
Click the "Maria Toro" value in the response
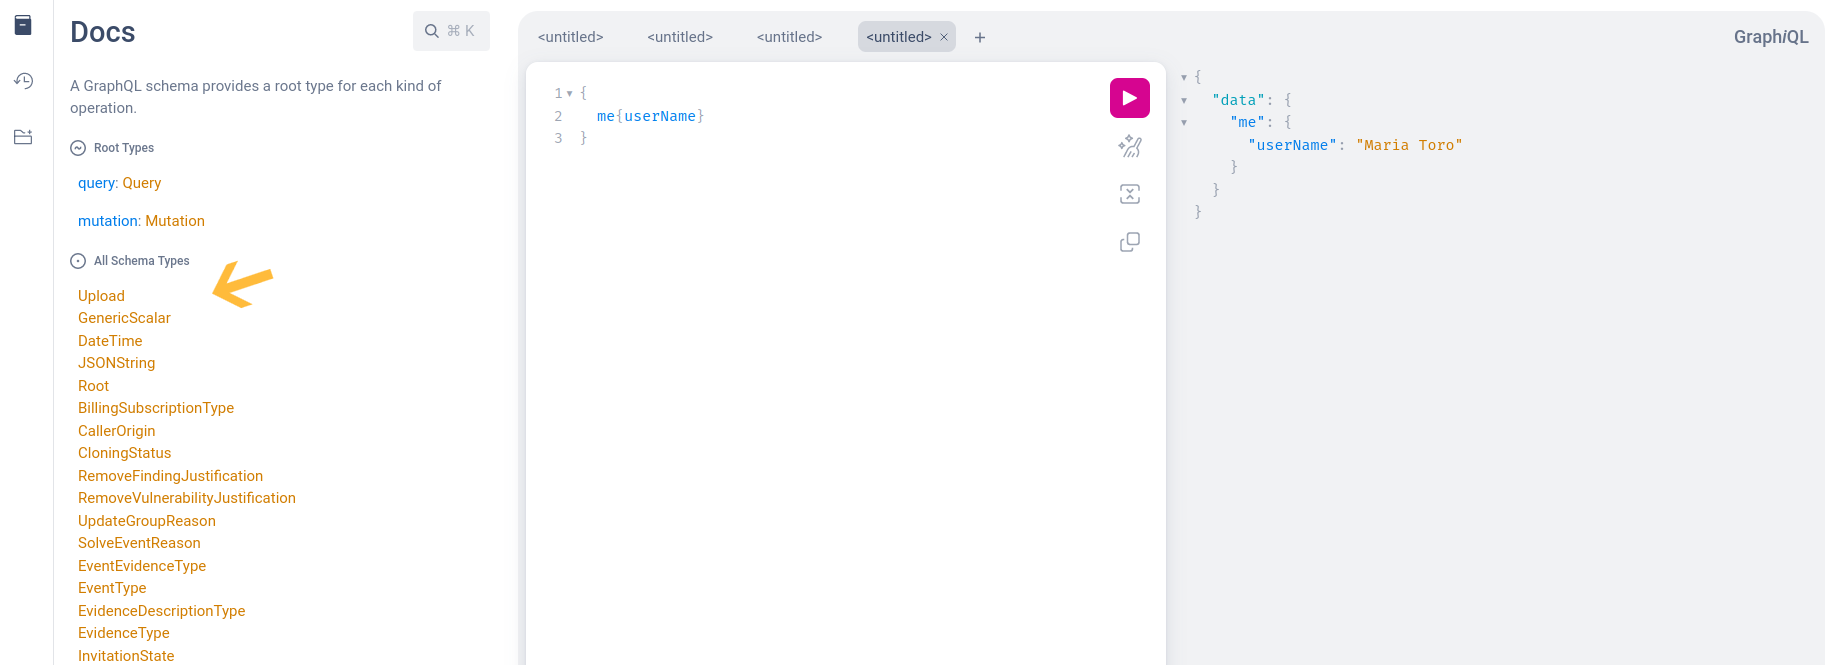coord(1409,145)
